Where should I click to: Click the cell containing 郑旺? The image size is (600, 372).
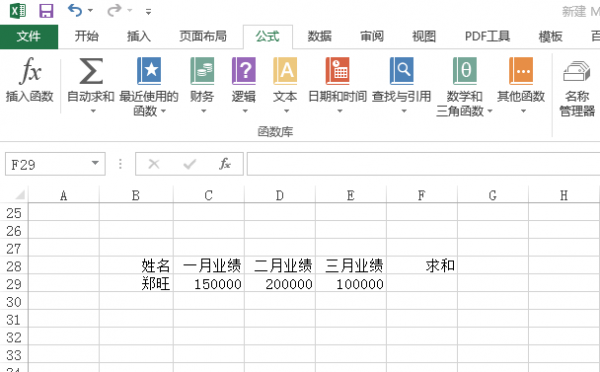[136, 284]
